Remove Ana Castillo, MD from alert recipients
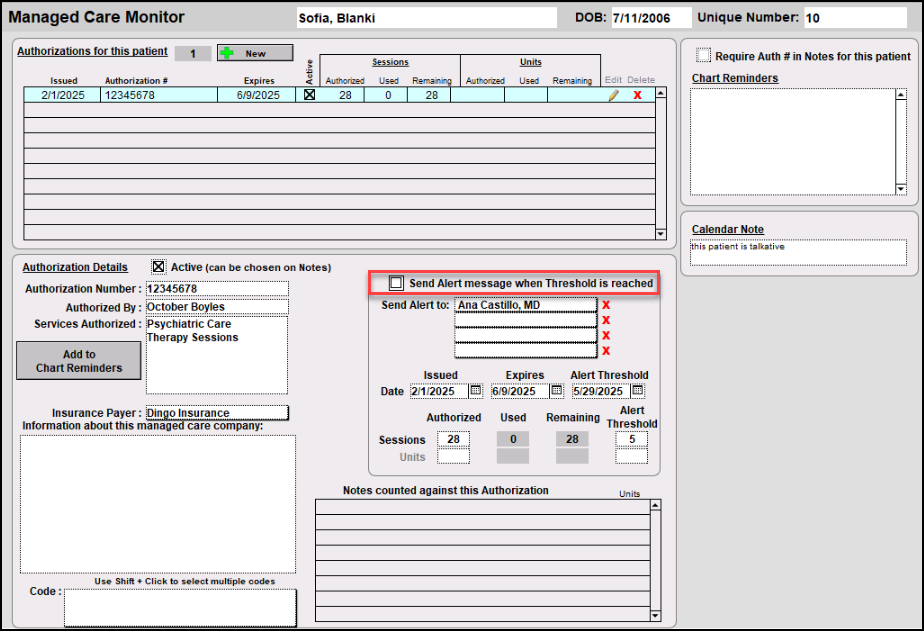 (x=606, y=305)
